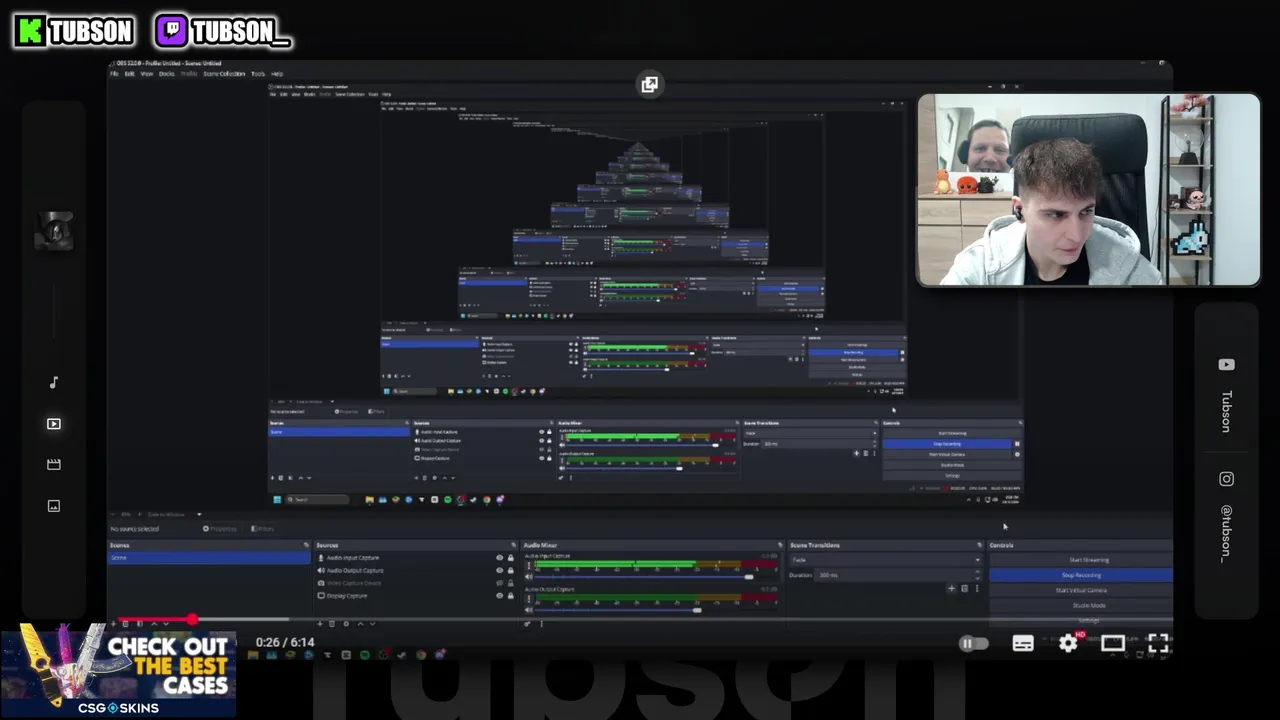The image size is (1280, 720).
Task: Click the Kick logo beside TUBSON
Action: coord(31,31)
